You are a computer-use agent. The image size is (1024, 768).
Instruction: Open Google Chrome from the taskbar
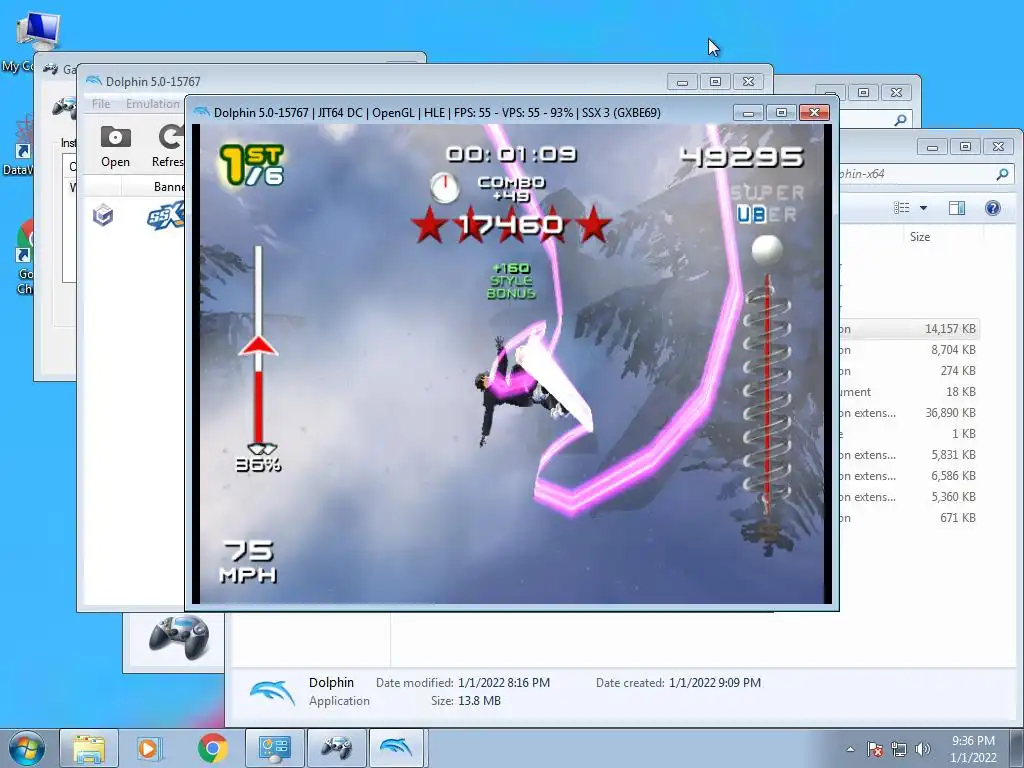pyautogui.click(x=212, y=748)
